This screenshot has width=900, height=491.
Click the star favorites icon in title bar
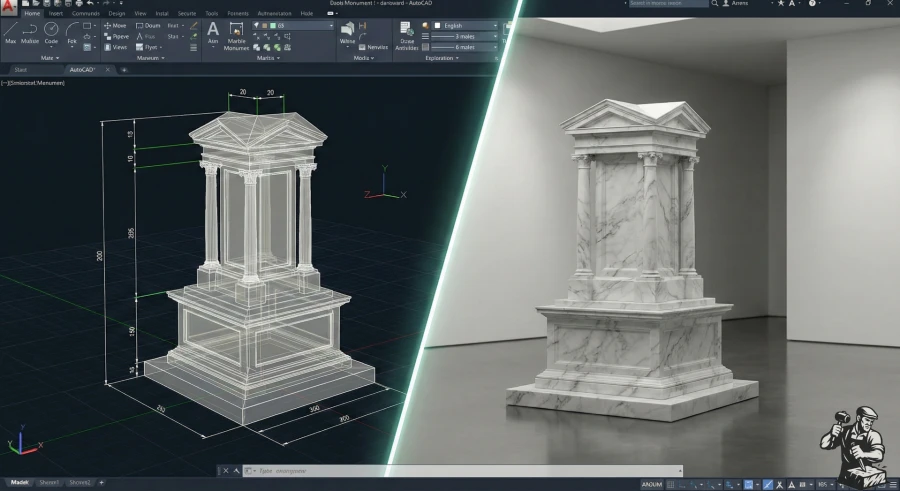781,3
